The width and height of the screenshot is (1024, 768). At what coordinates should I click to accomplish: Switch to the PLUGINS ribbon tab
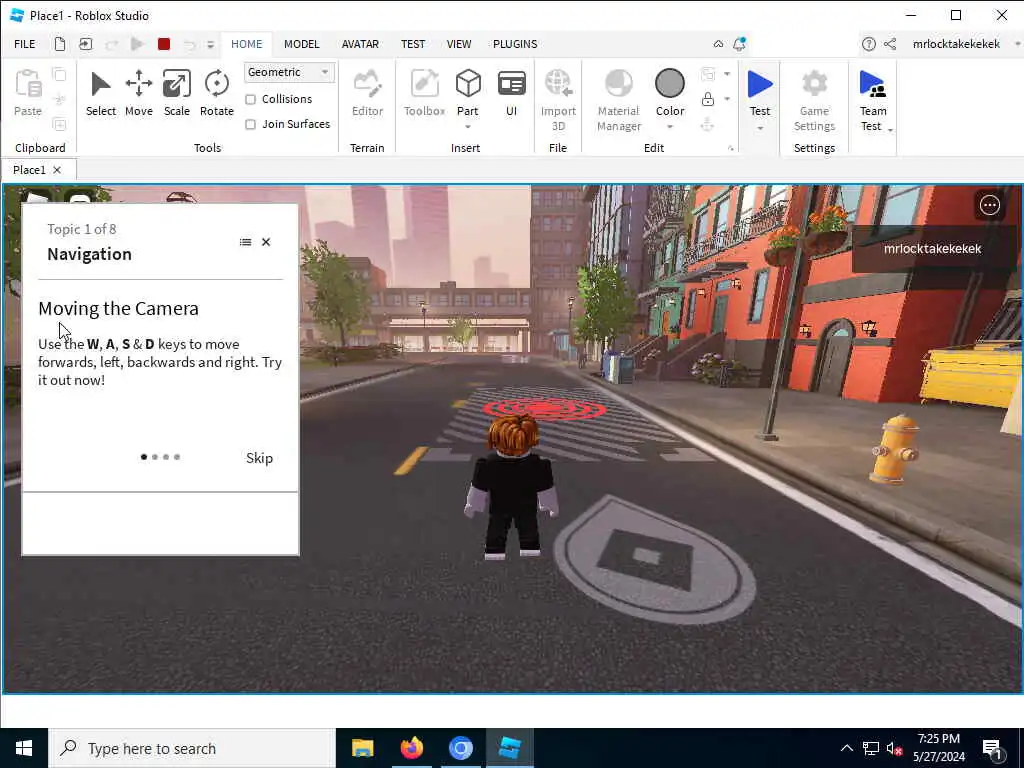[515, 44]
